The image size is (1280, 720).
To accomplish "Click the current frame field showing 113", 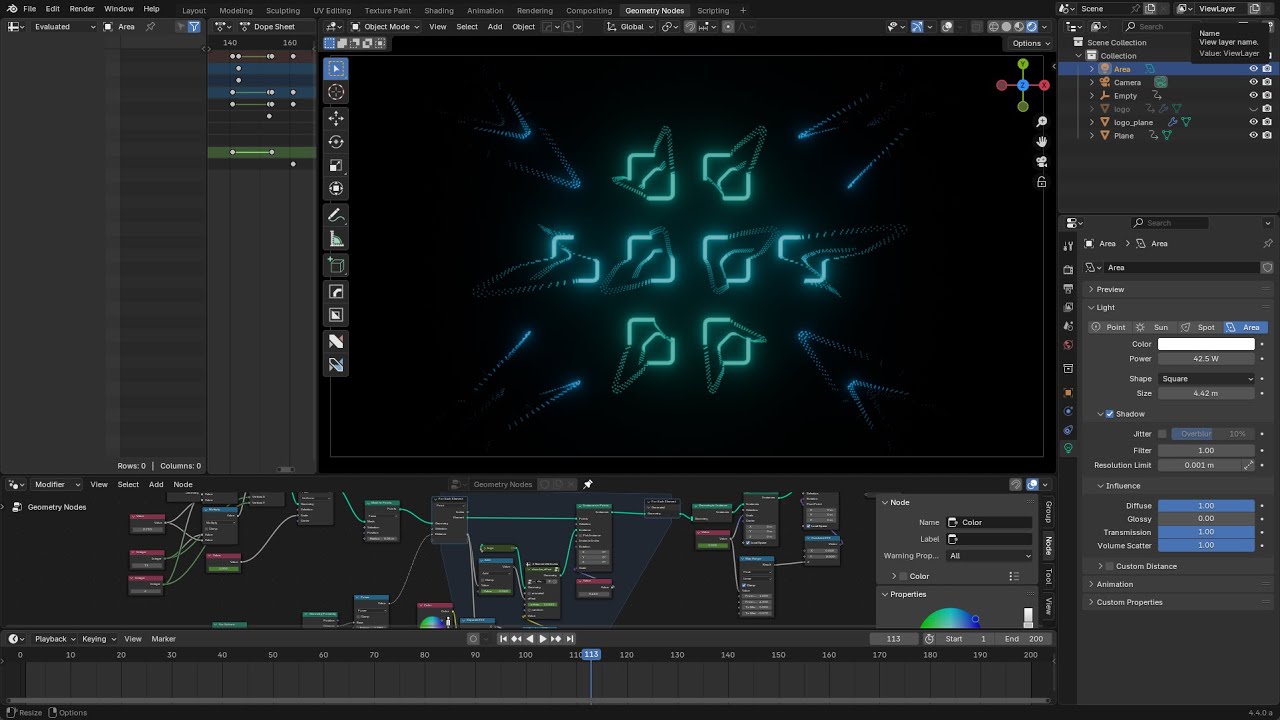I will [894, 639].
